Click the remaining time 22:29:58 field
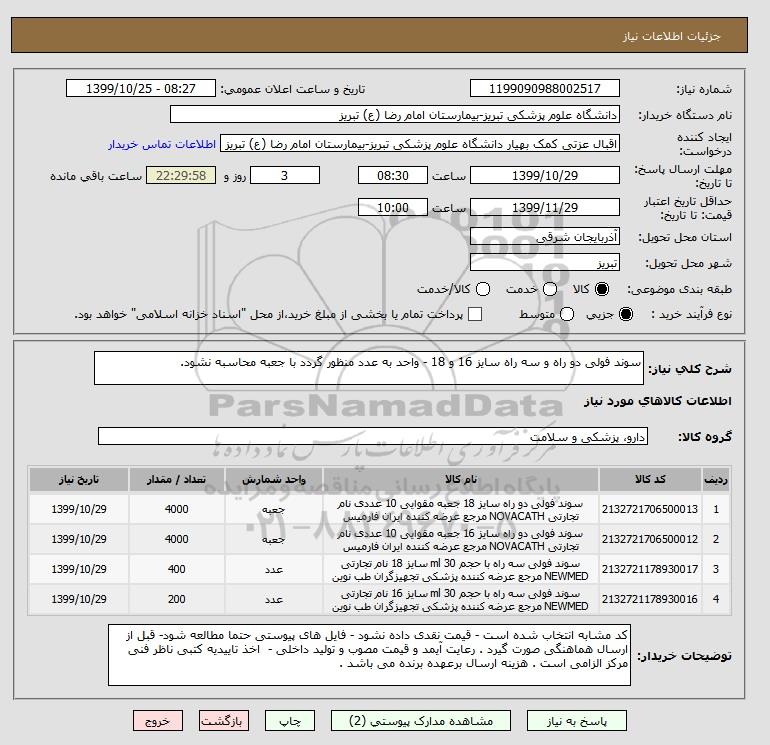The height and width of the screenshot is (745, 770). click(181, 175)
